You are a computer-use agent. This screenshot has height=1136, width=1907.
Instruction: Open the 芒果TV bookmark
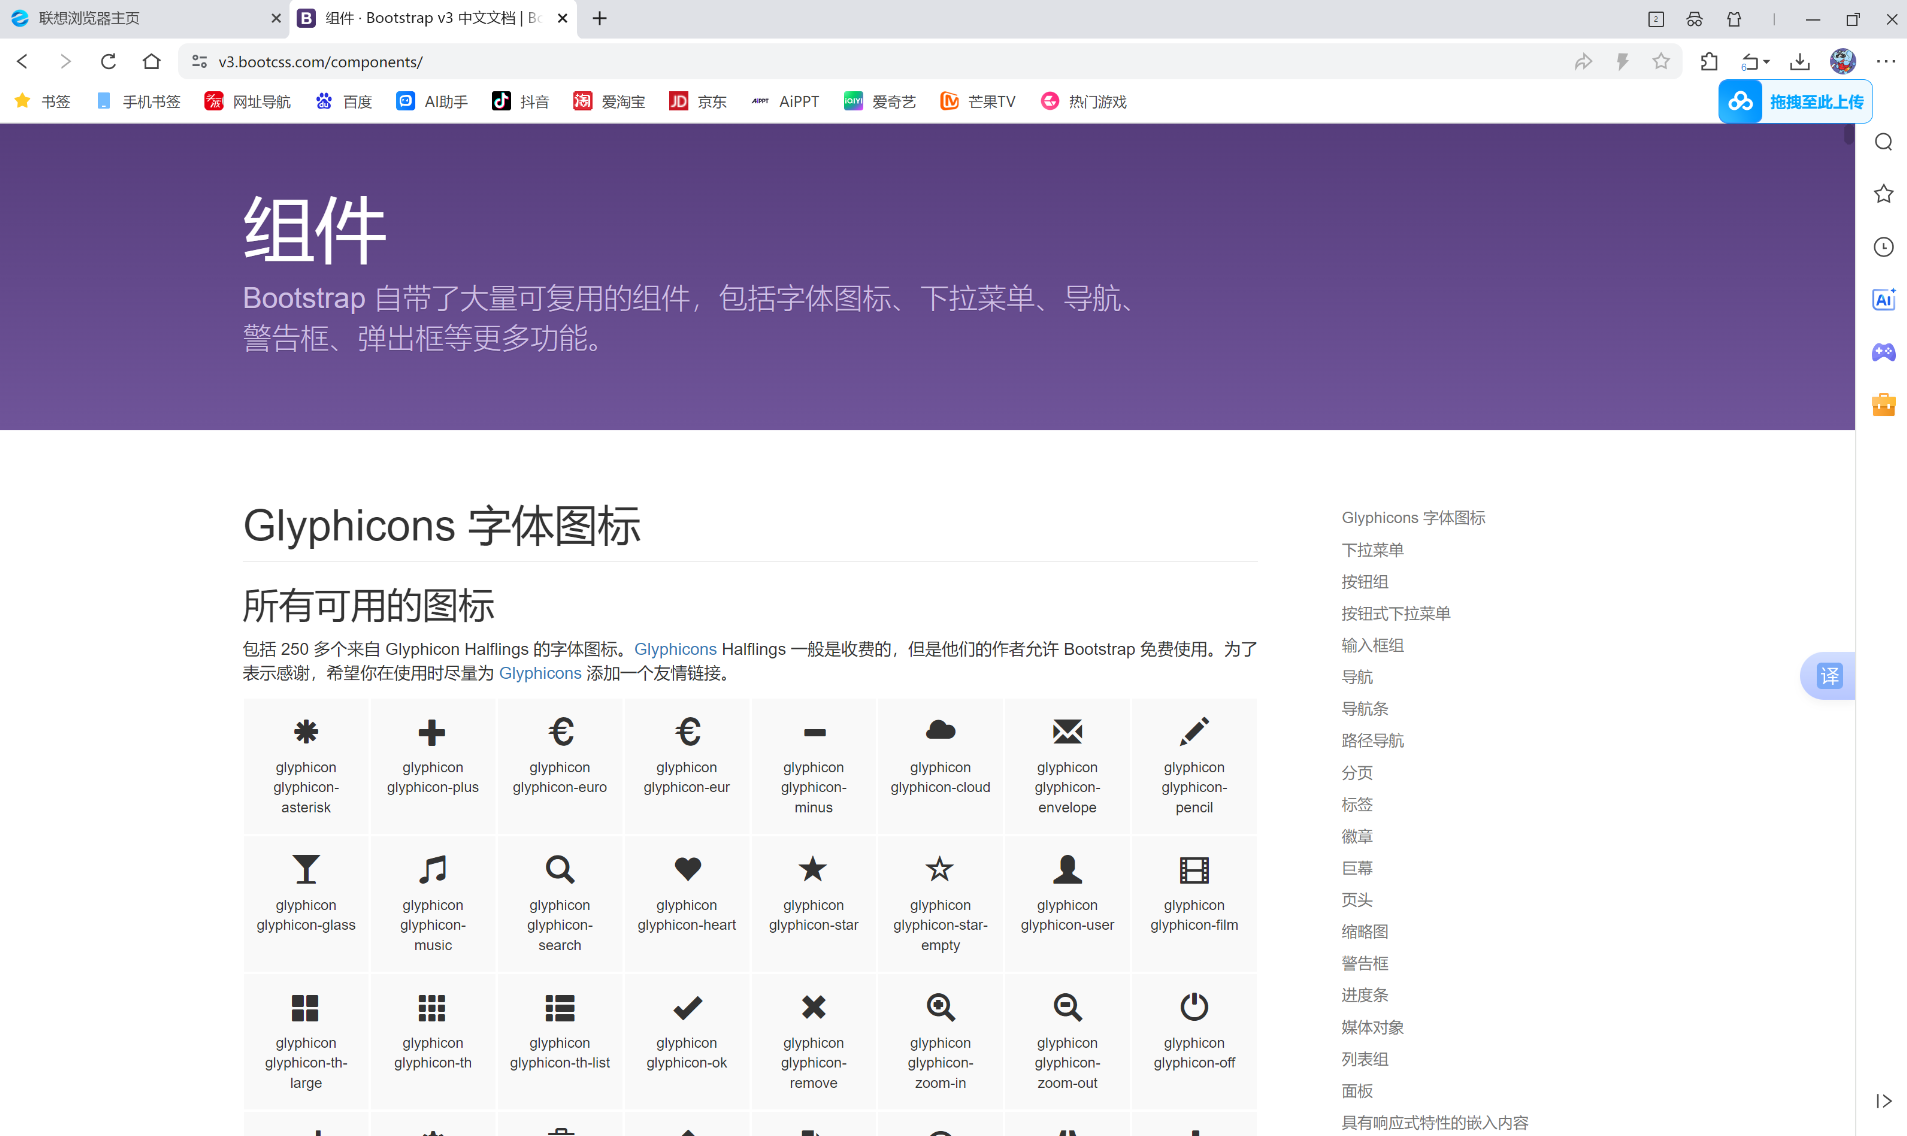(x=978, y=101)
